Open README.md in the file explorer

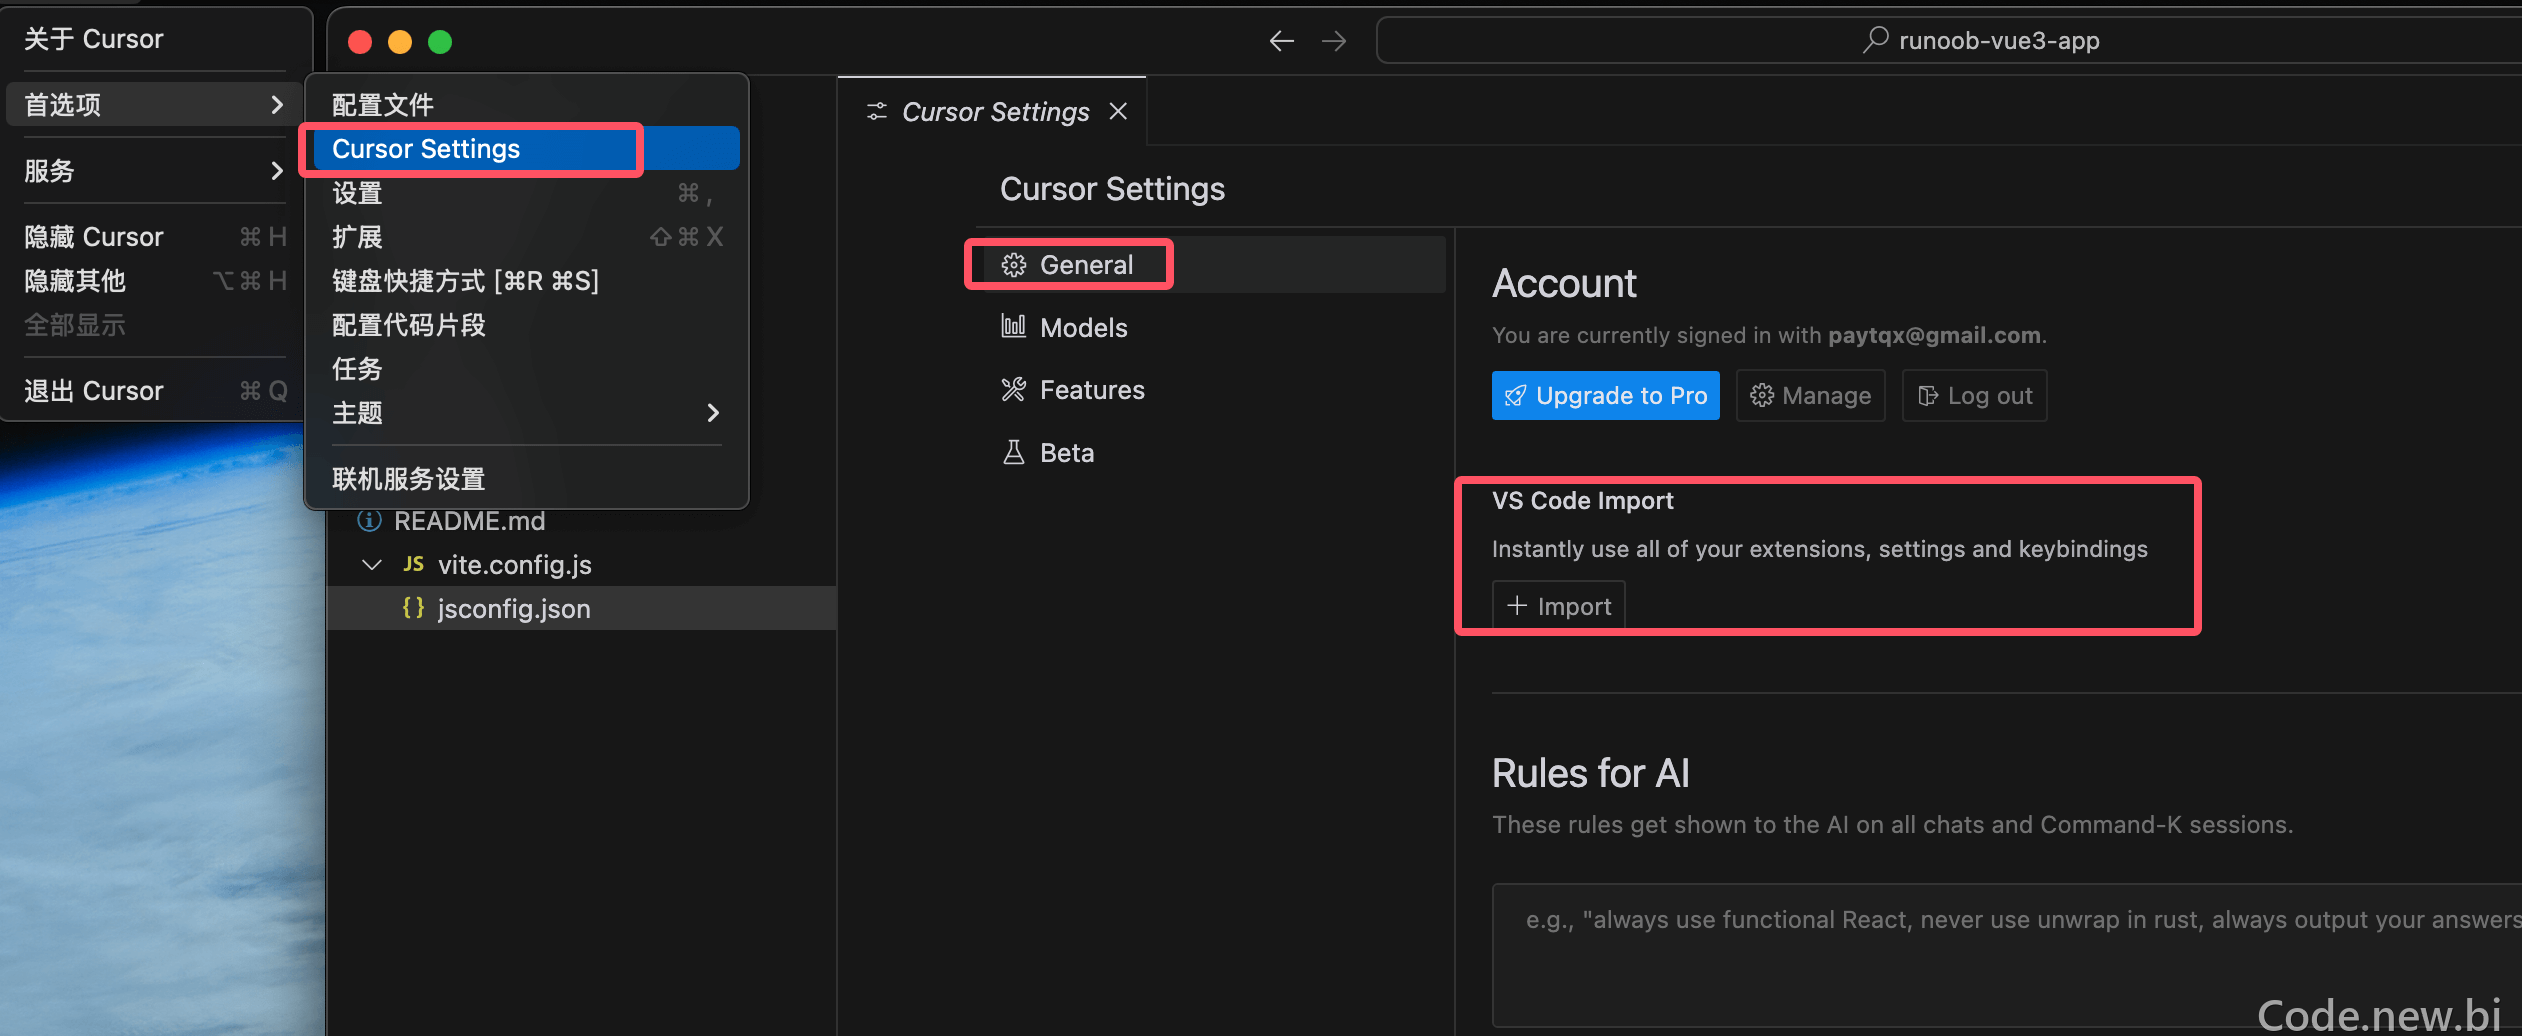point(470,521)
